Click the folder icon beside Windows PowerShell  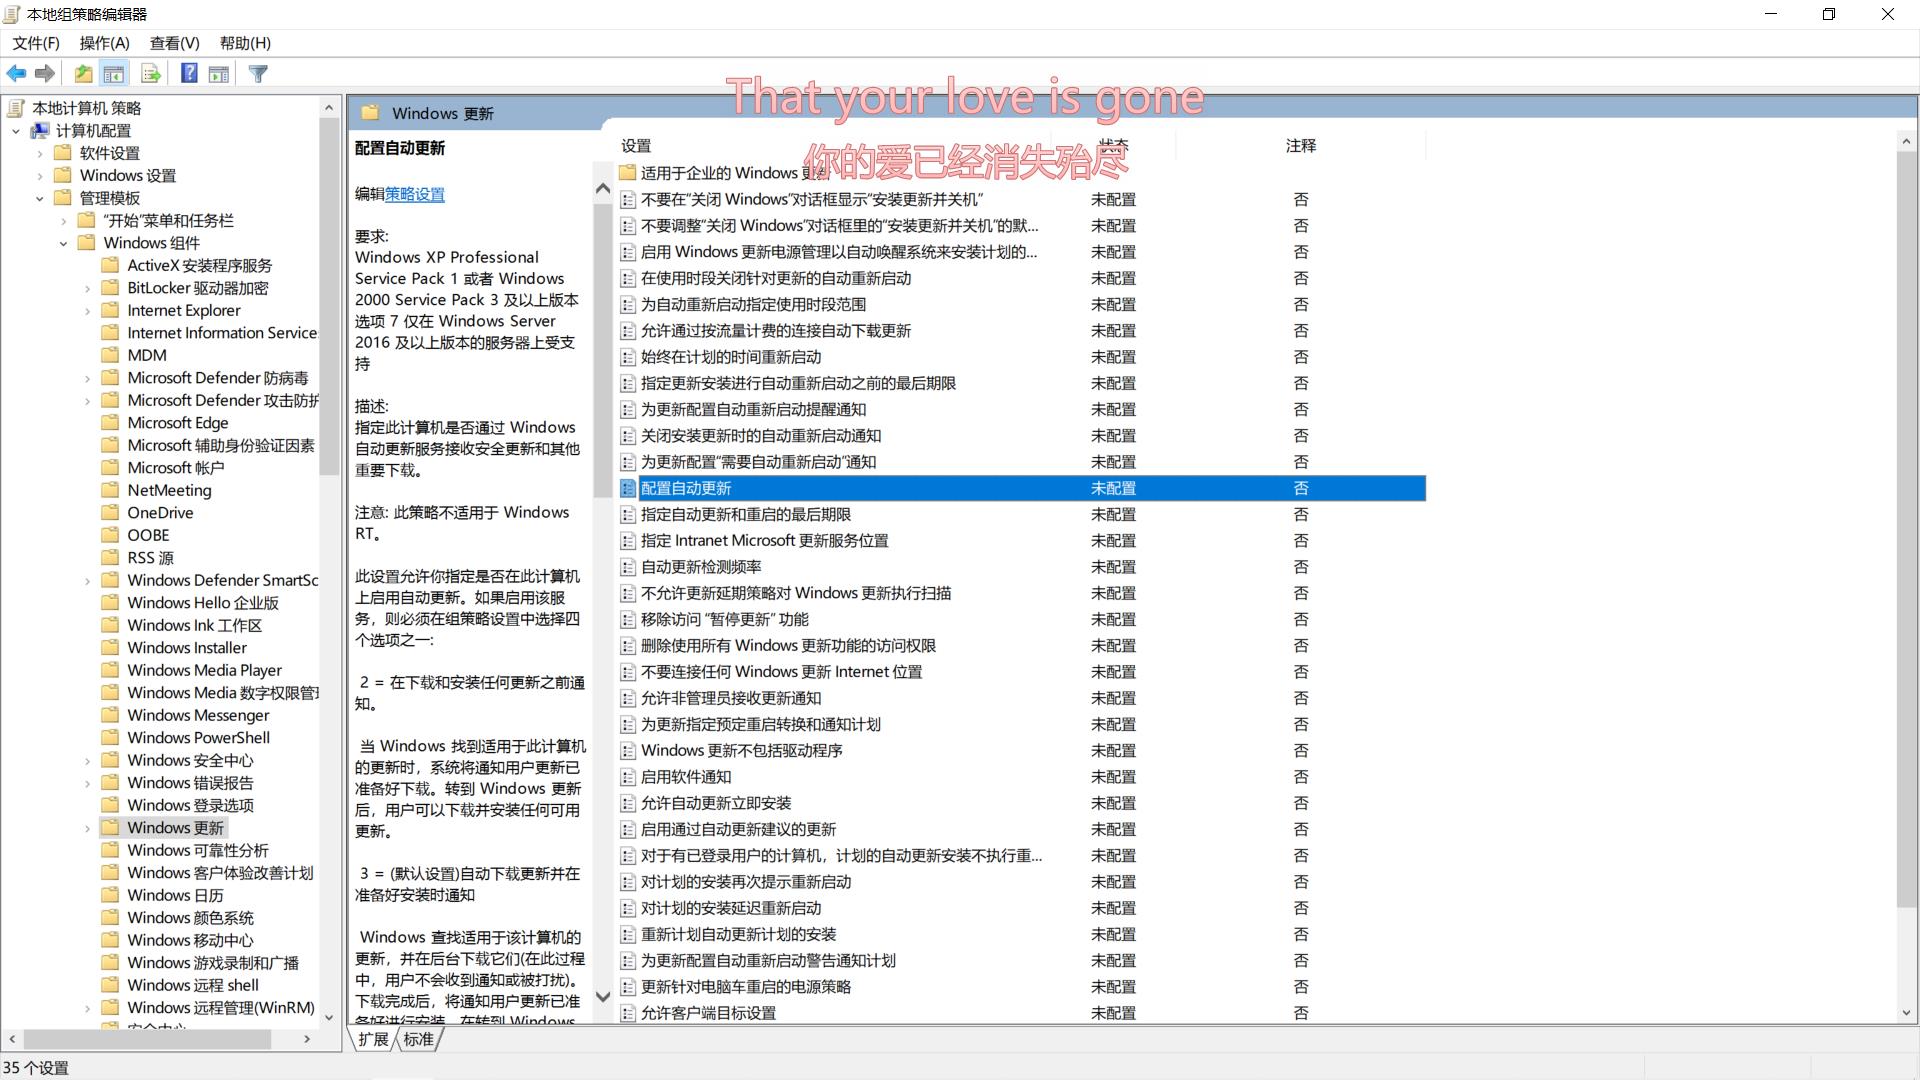(x=111, y=737)
